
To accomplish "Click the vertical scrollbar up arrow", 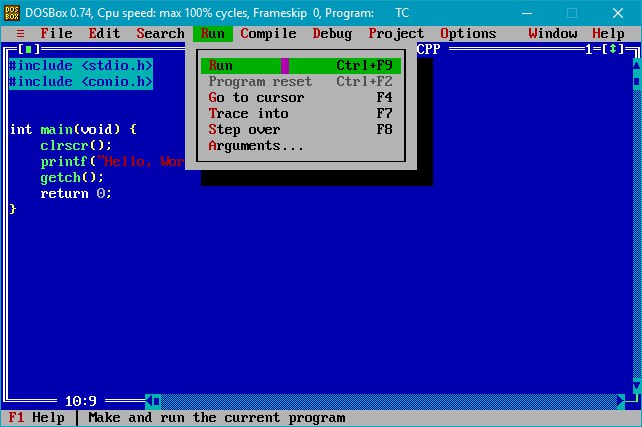I will [x=637, y=65].
